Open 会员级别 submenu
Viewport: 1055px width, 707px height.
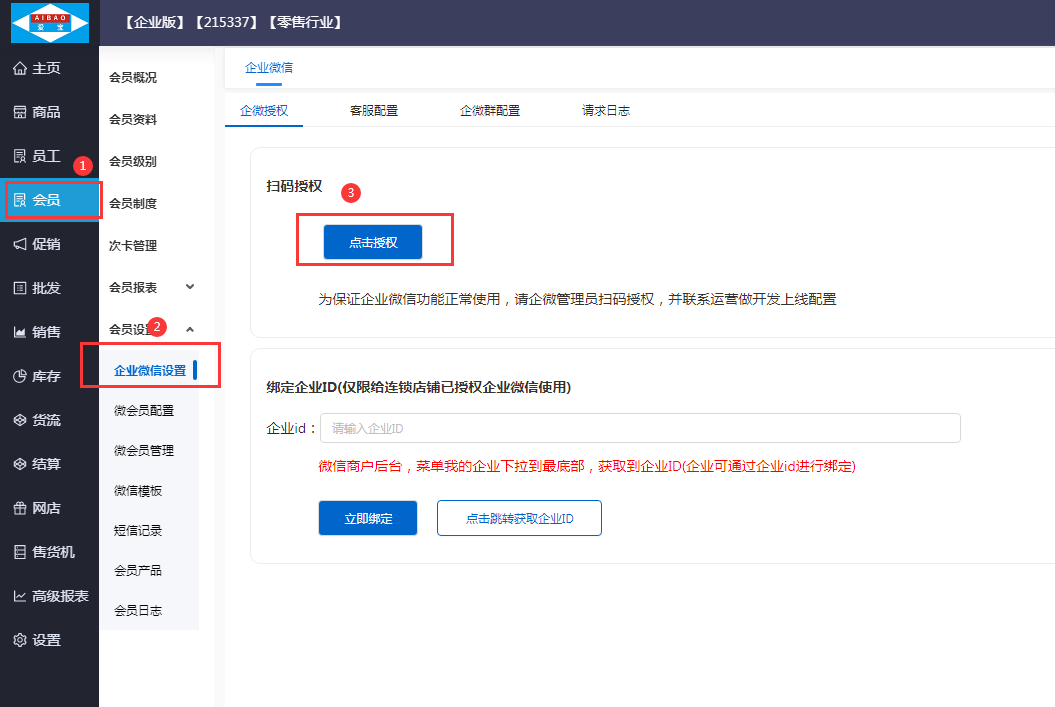tap(133, 161)
